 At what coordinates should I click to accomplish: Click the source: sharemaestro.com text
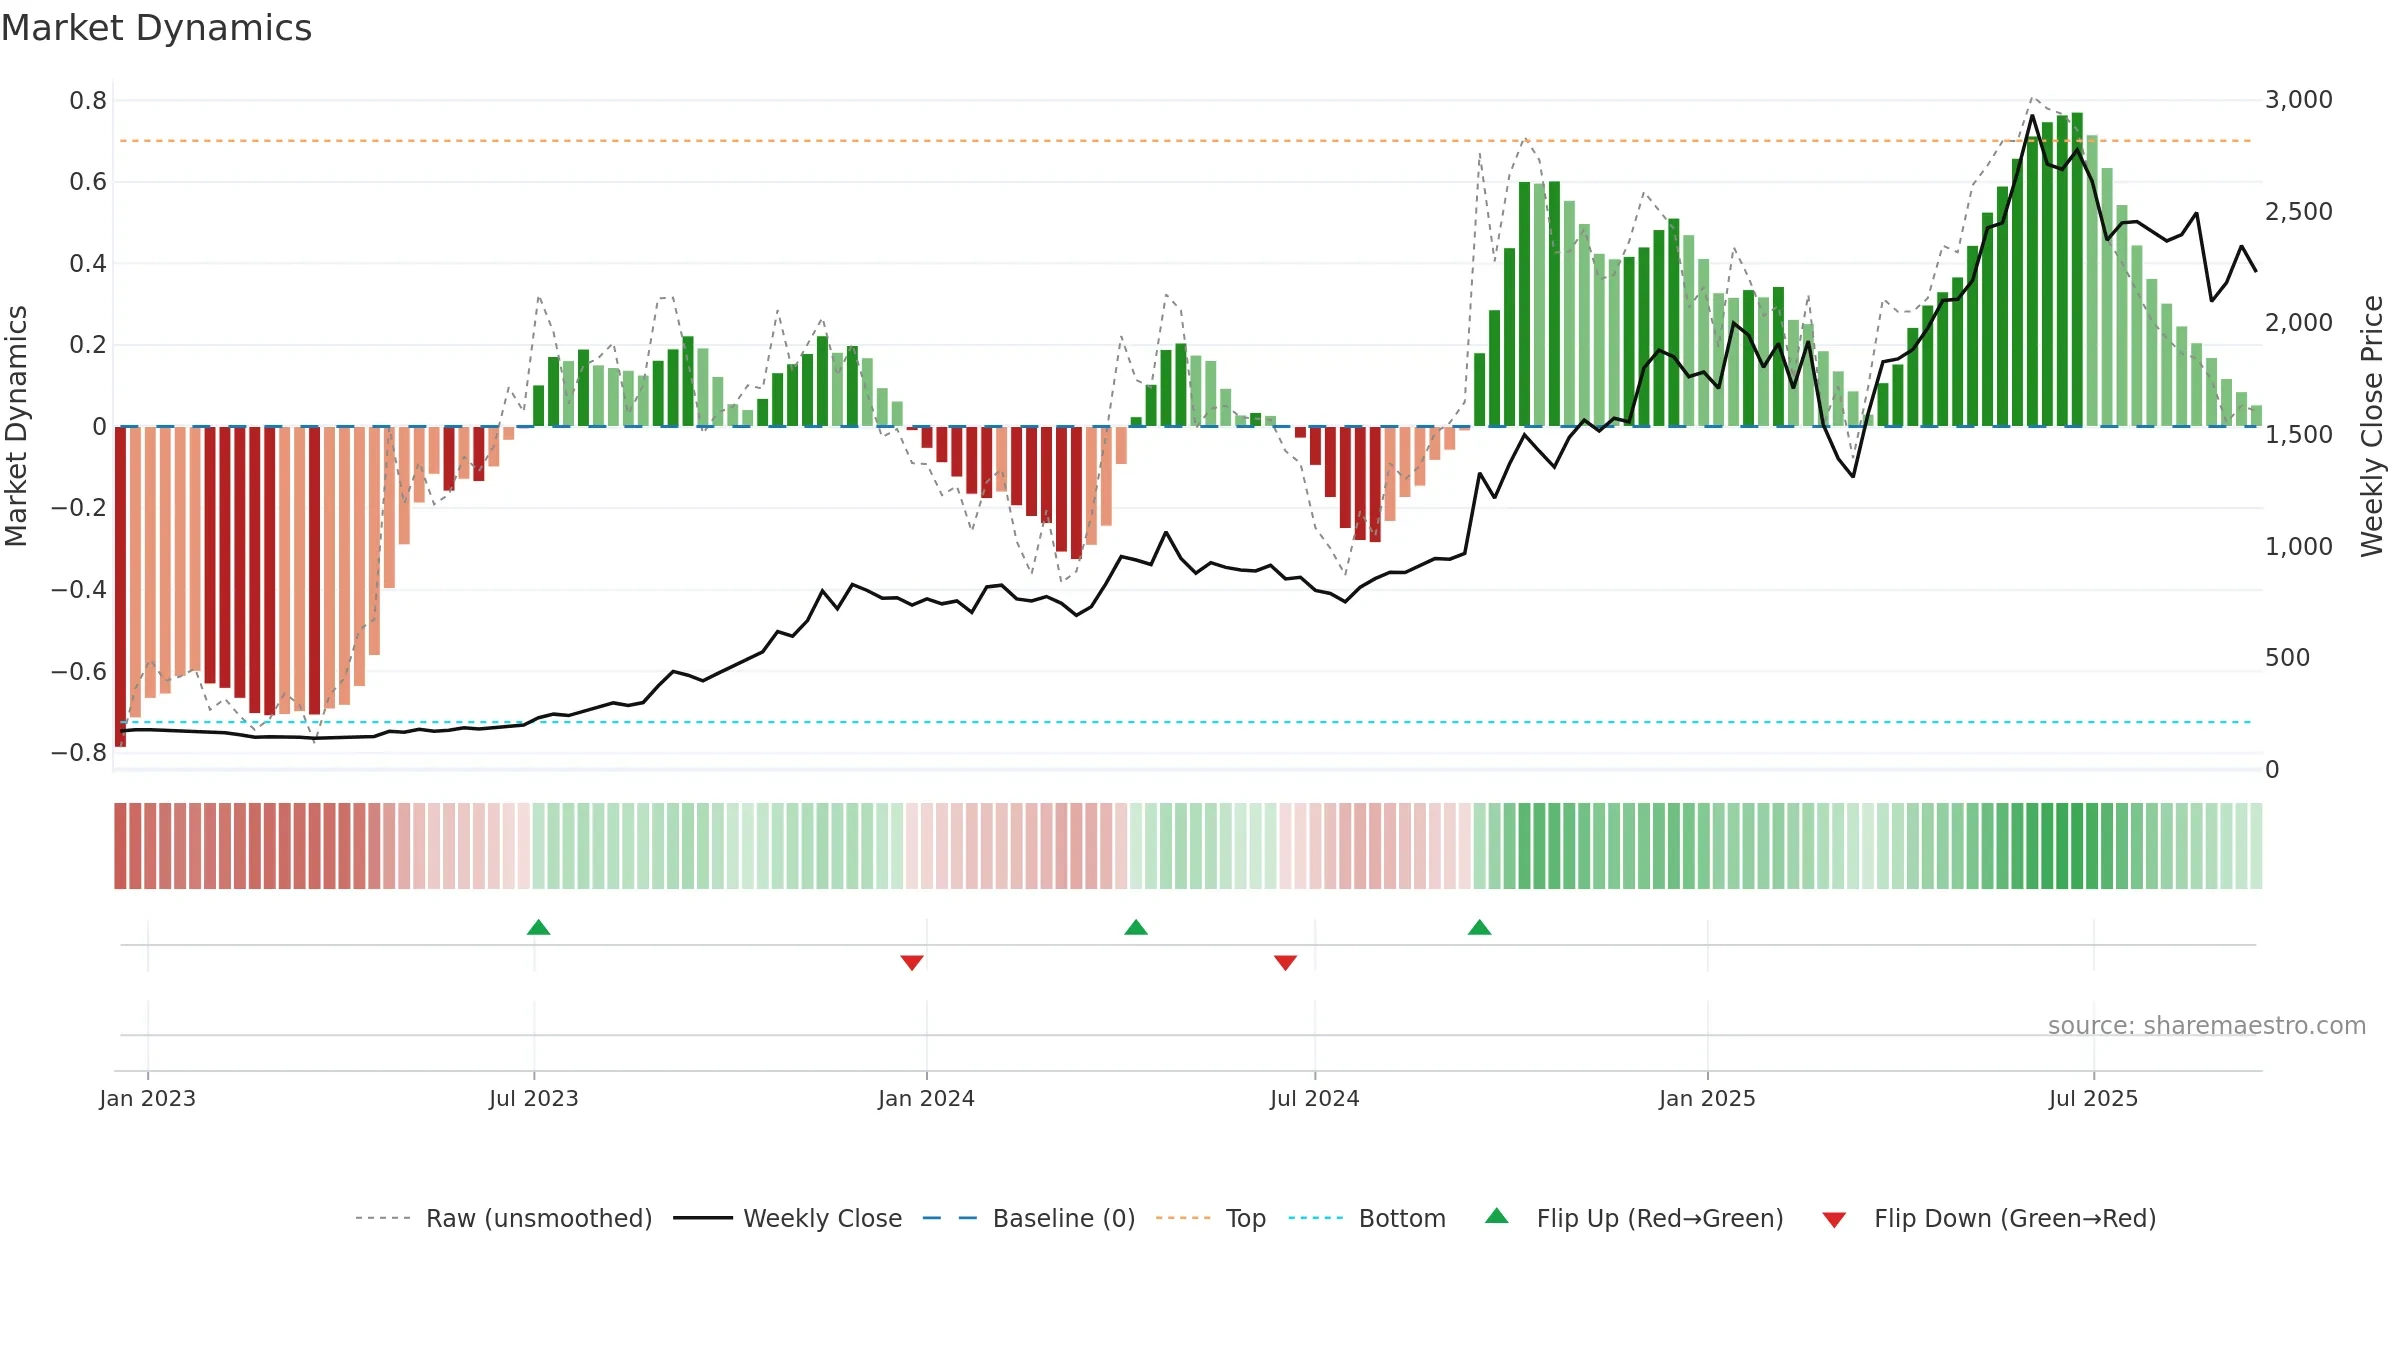2207,1025
